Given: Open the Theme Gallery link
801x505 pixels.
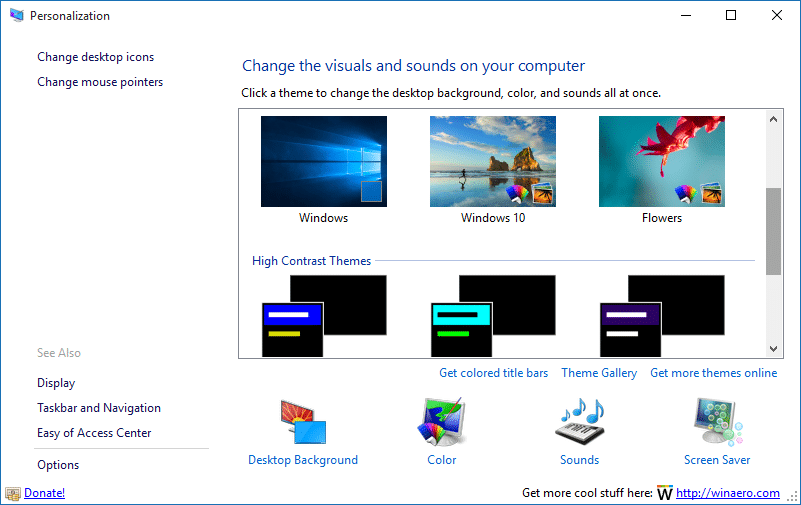Looking at the screenshot, I should tap(599, 373).
